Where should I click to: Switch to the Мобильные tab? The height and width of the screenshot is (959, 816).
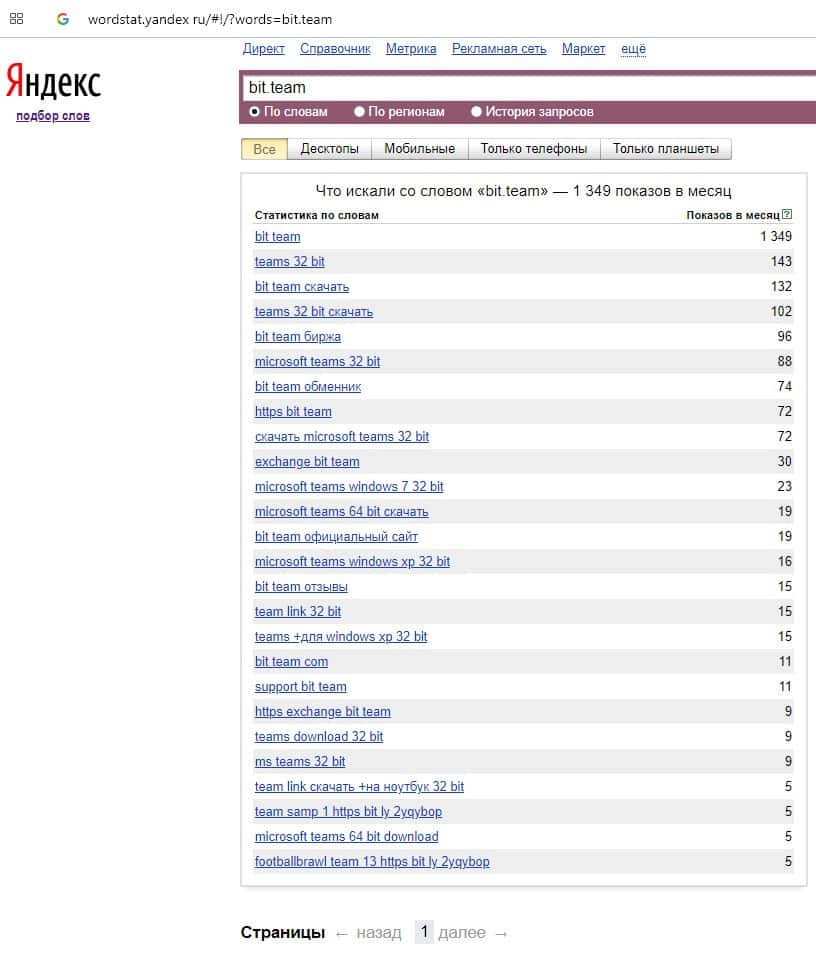coord(420,149)
